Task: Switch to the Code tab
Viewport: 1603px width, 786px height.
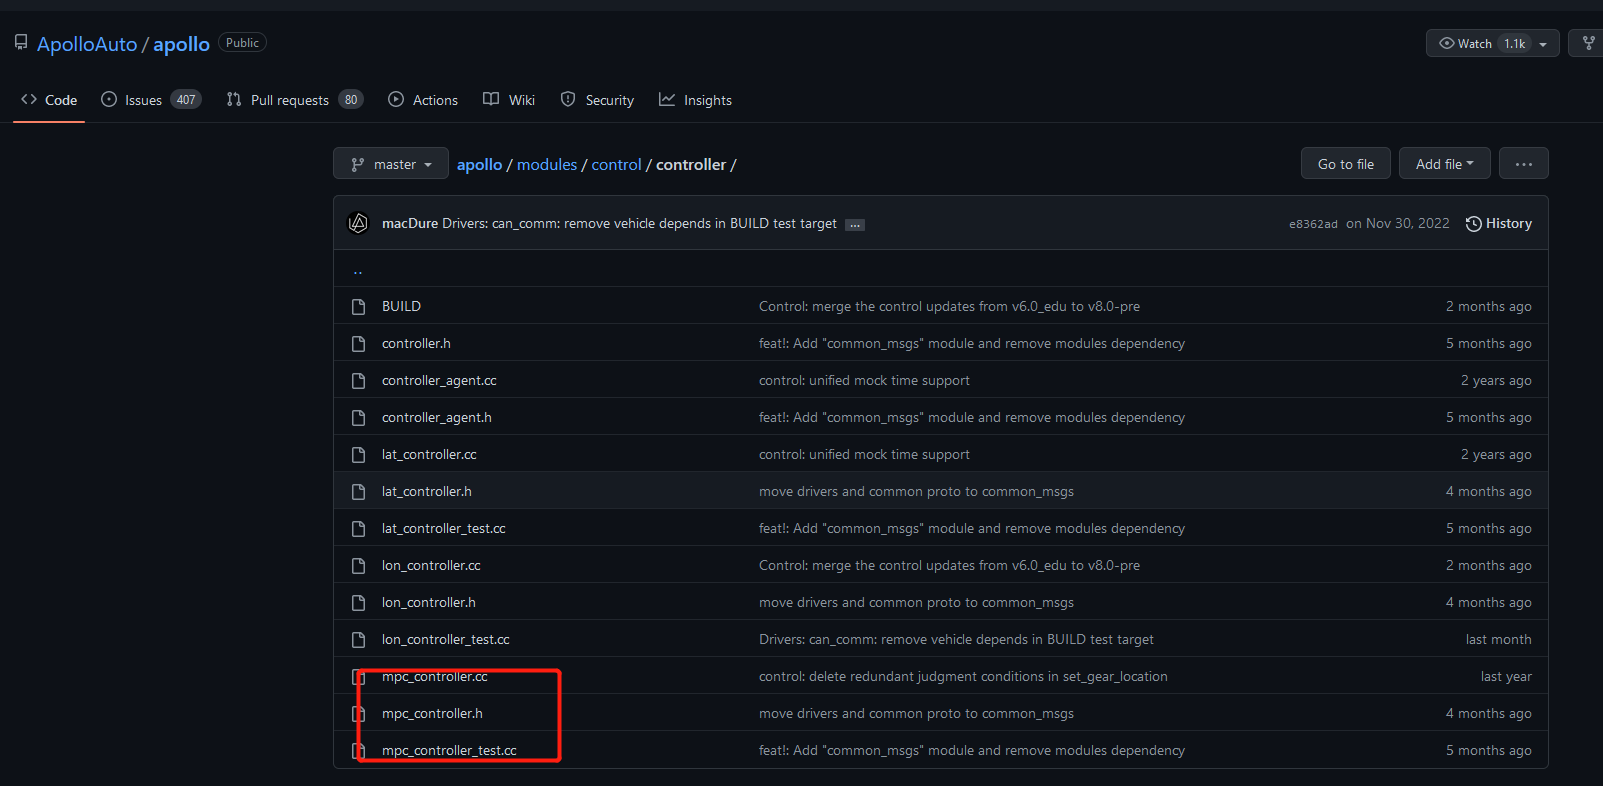Action: (x=49, y=100)
